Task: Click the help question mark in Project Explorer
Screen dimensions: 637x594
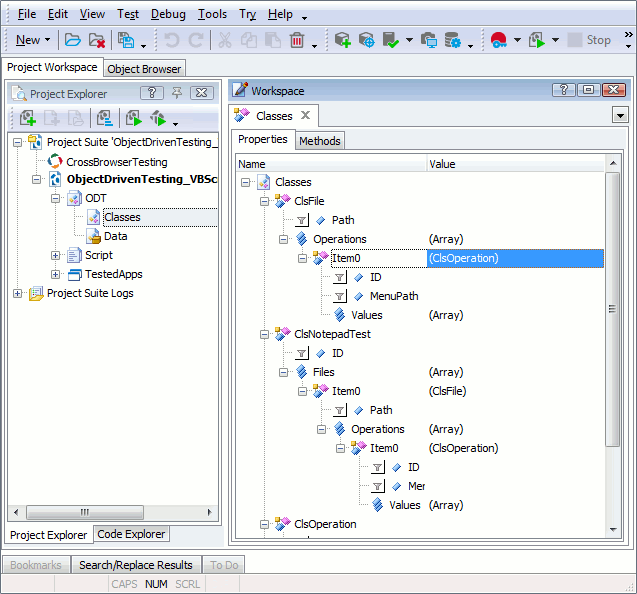Action: point(152,92)
